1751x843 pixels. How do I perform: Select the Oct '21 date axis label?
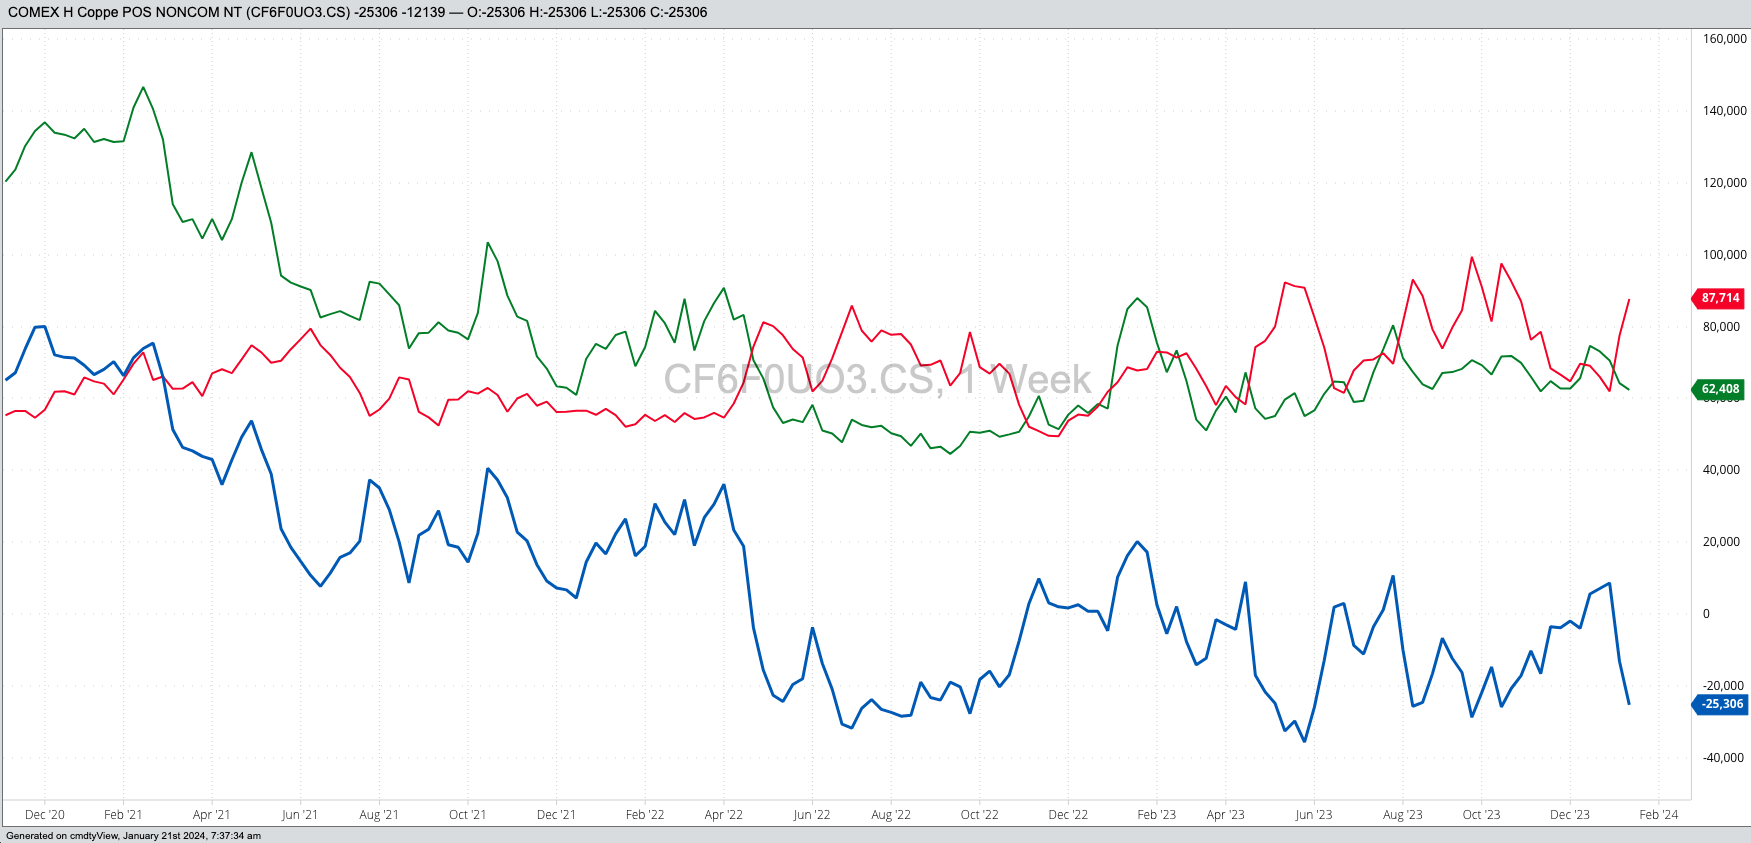467,815
